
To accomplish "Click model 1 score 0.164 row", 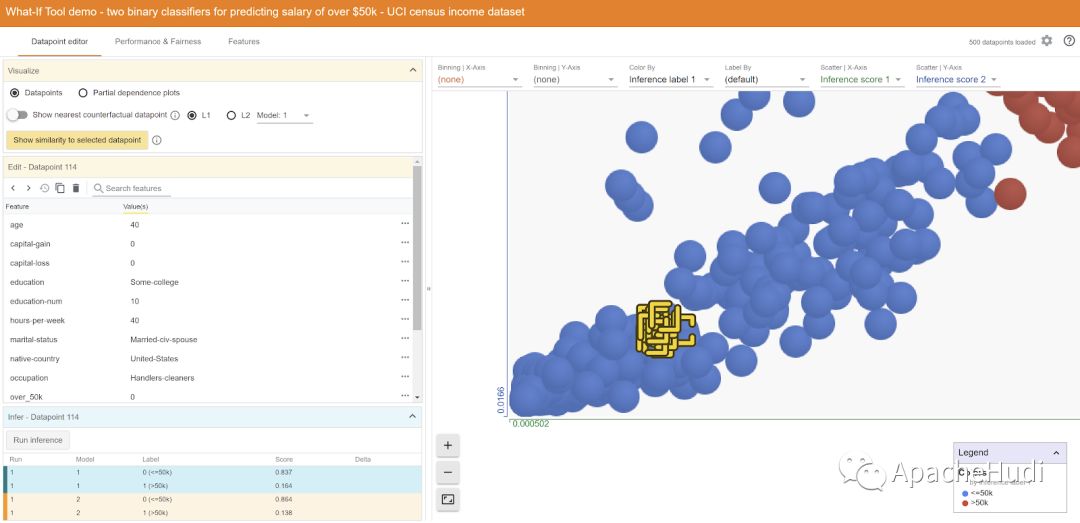I will (x=212, y=486).
